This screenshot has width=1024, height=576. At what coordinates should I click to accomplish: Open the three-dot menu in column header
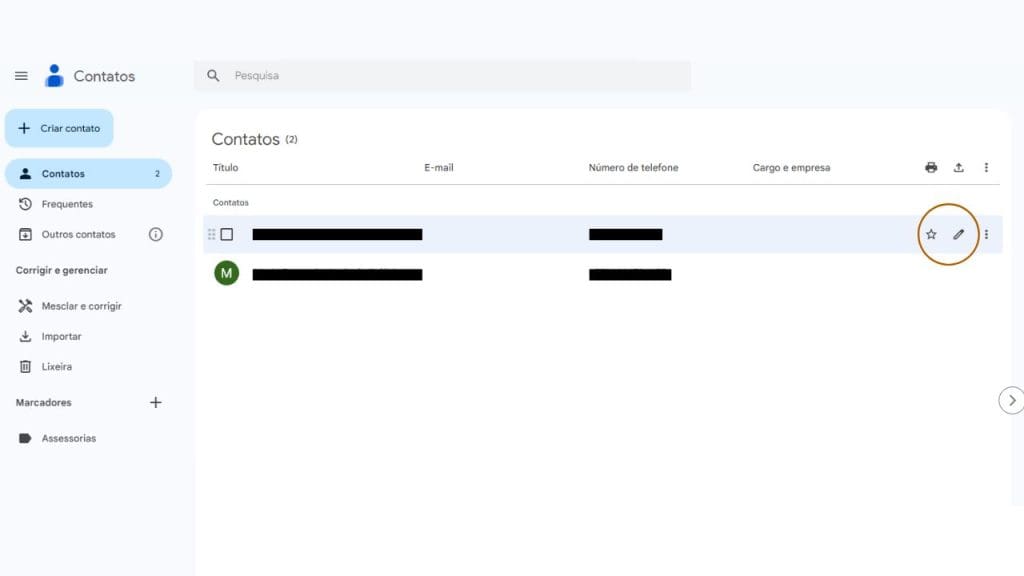click(986, 167)
